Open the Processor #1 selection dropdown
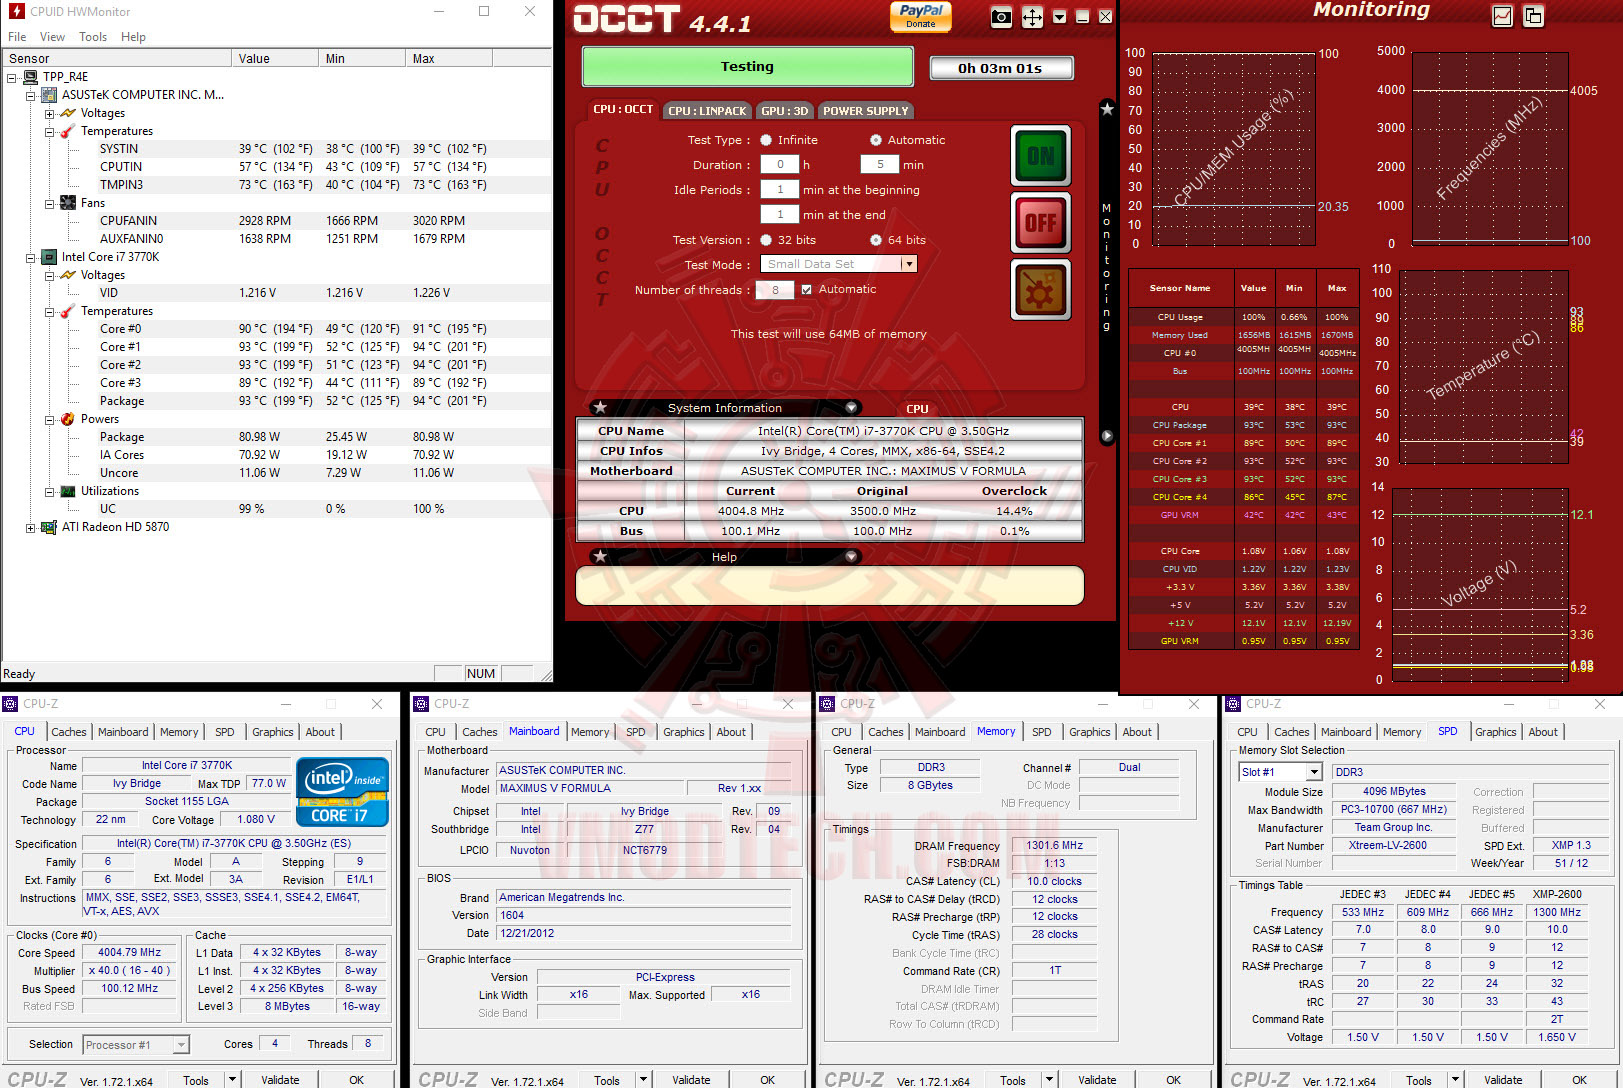The width and height of the screenshot is (1623, 1088). (181, 1045)
